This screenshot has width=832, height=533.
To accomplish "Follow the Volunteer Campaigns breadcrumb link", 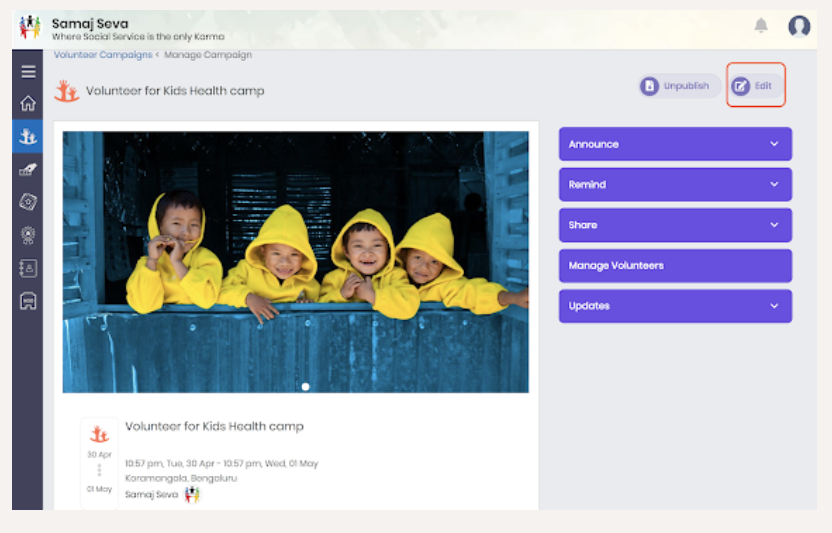I will (103, 55).
